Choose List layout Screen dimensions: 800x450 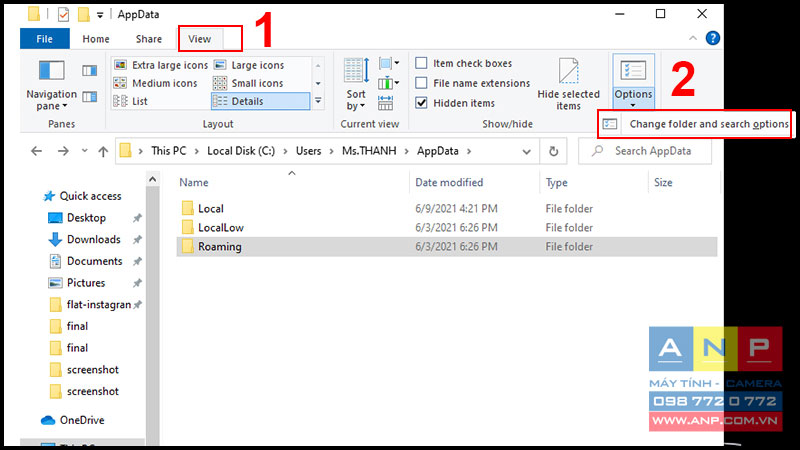(131, 101)
